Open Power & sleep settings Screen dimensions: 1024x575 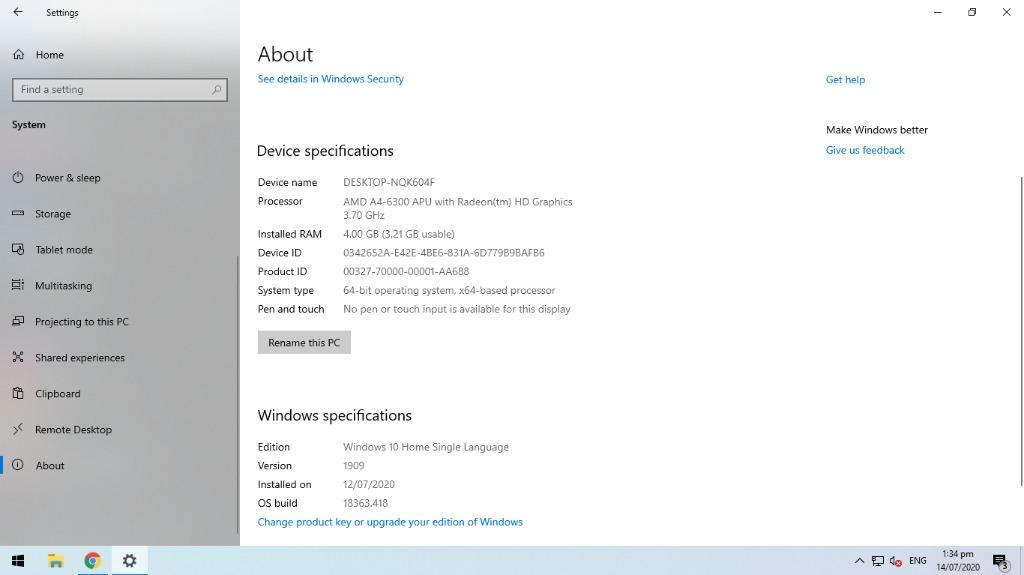[x=67, y=178]
